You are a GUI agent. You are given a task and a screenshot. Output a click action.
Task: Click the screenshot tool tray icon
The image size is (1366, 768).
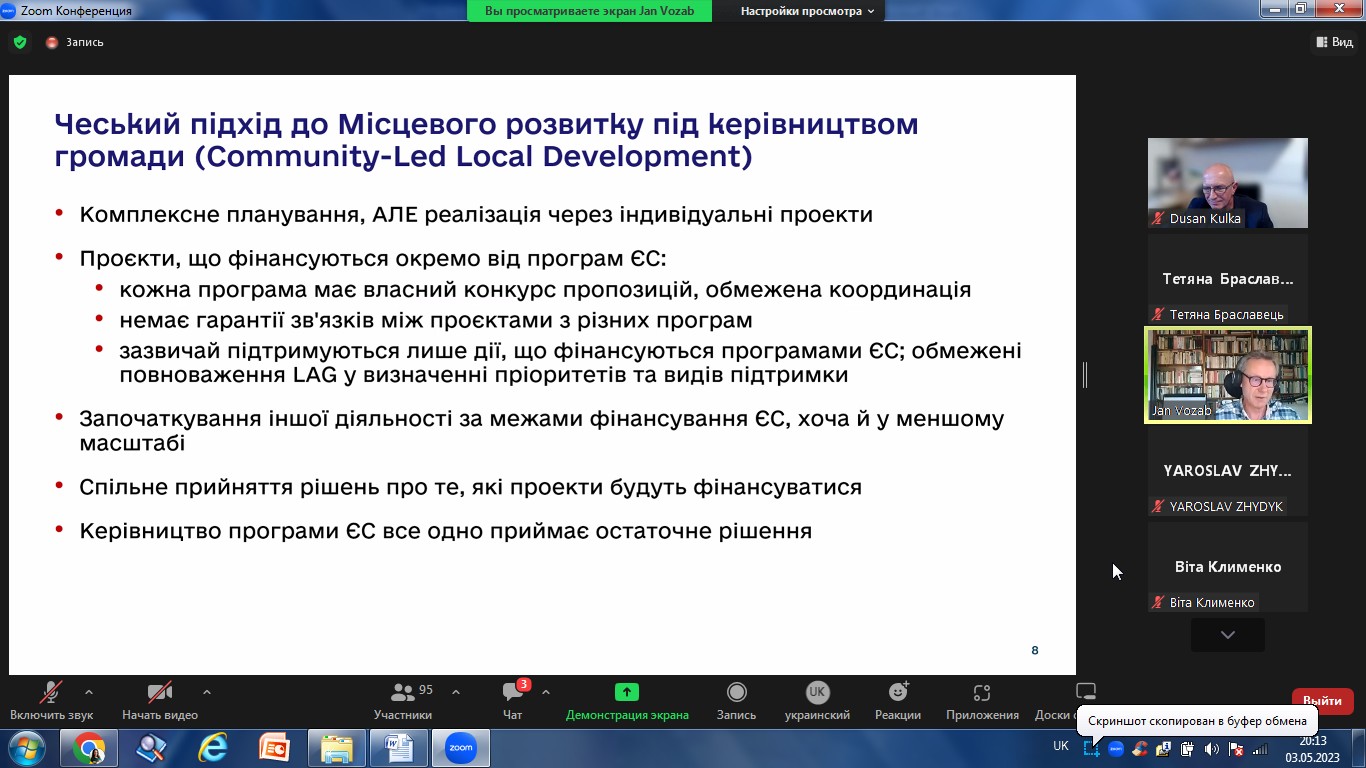(1092, 749)
